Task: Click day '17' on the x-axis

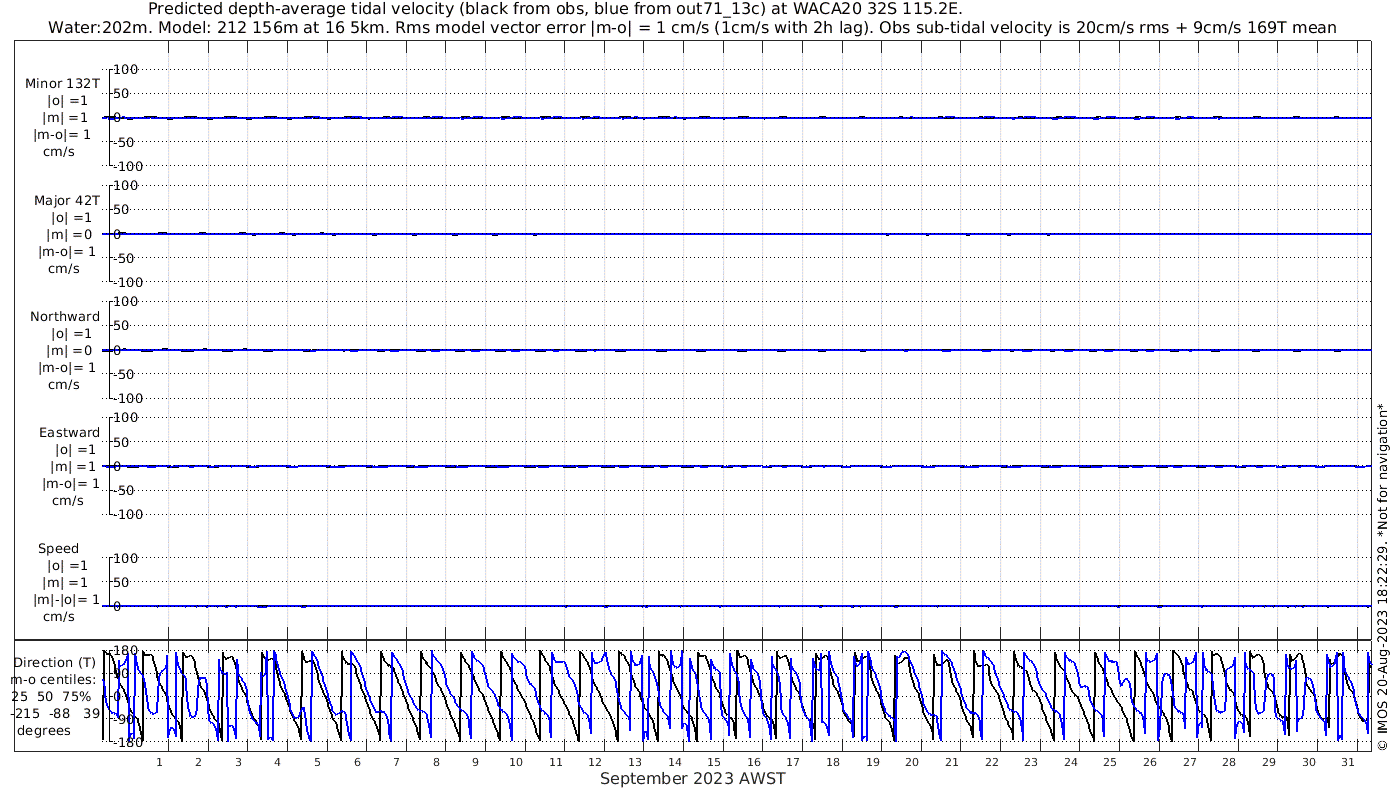Action: (794, 762)
